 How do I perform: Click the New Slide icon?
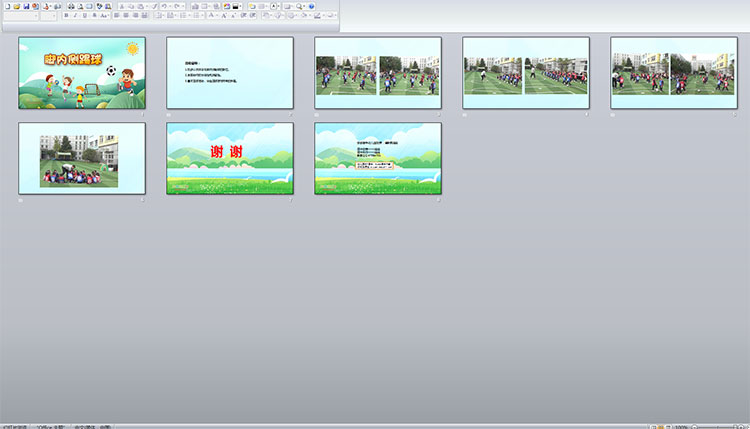pos(252,6)
